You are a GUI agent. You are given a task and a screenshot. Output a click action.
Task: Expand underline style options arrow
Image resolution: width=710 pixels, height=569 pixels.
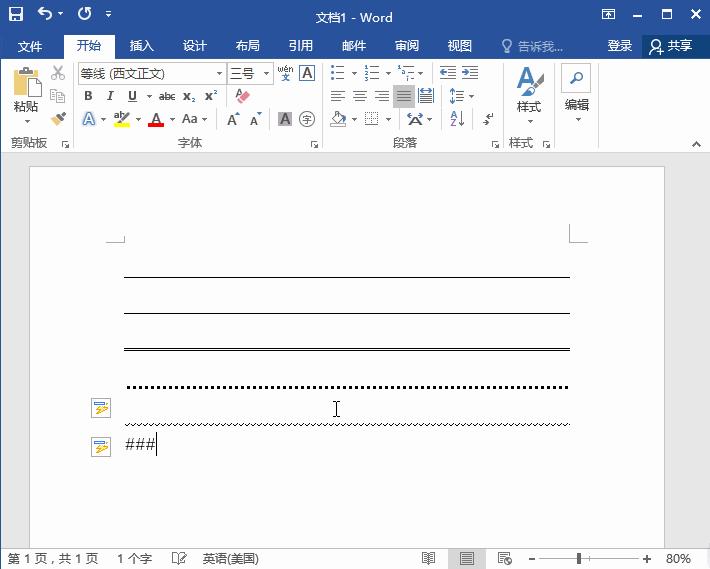(x=149, y=96)
